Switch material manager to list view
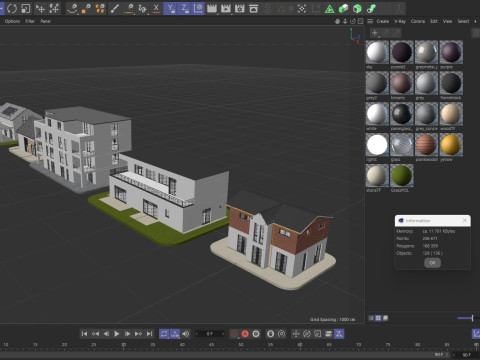The width and height of the screenshot is (480, 360). (x=371, y=318)
